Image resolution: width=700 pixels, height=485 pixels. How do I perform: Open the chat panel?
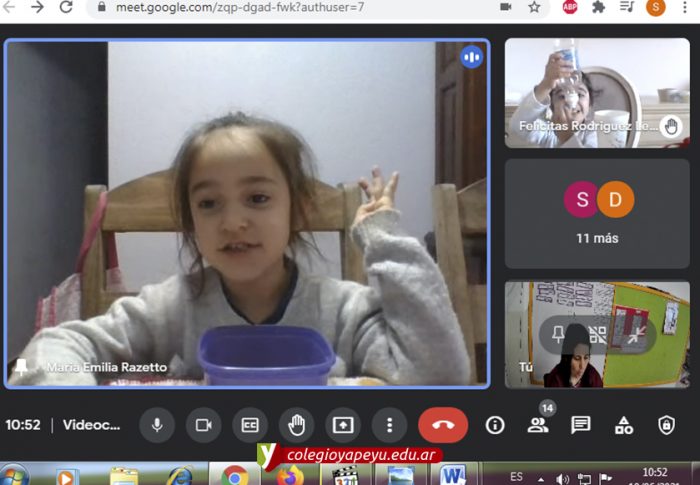pyautogui.click(x=581, y=425)
